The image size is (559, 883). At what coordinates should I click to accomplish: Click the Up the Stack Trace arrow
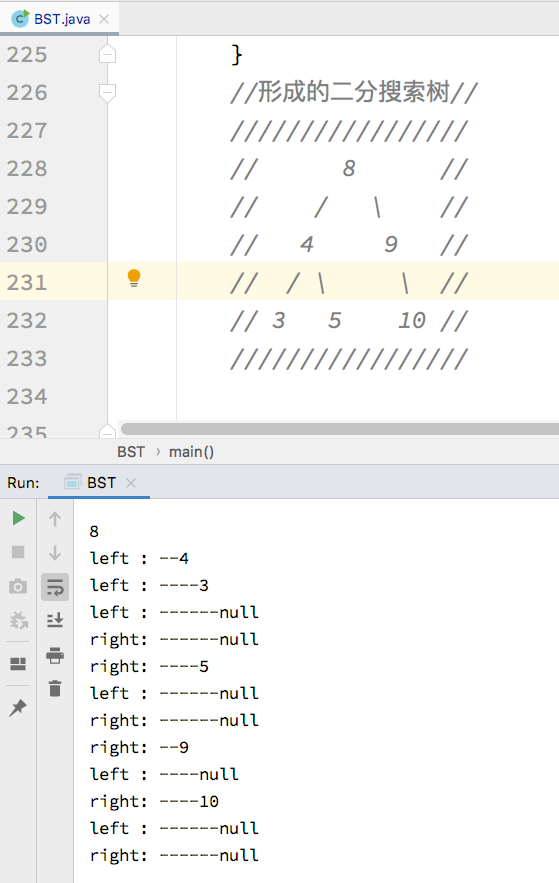(55, 519)
